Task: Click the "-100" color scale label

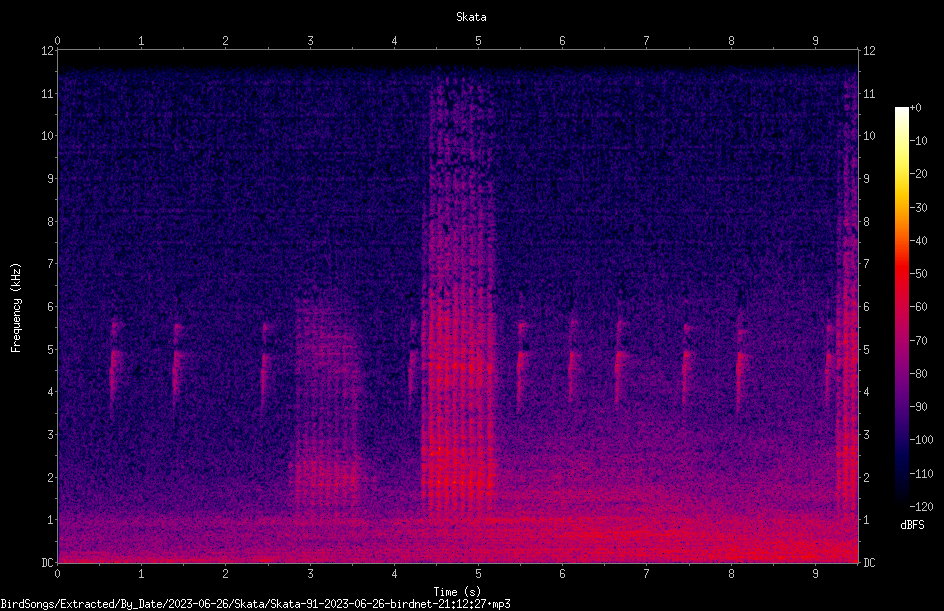Action: click(x=921, y=440)
